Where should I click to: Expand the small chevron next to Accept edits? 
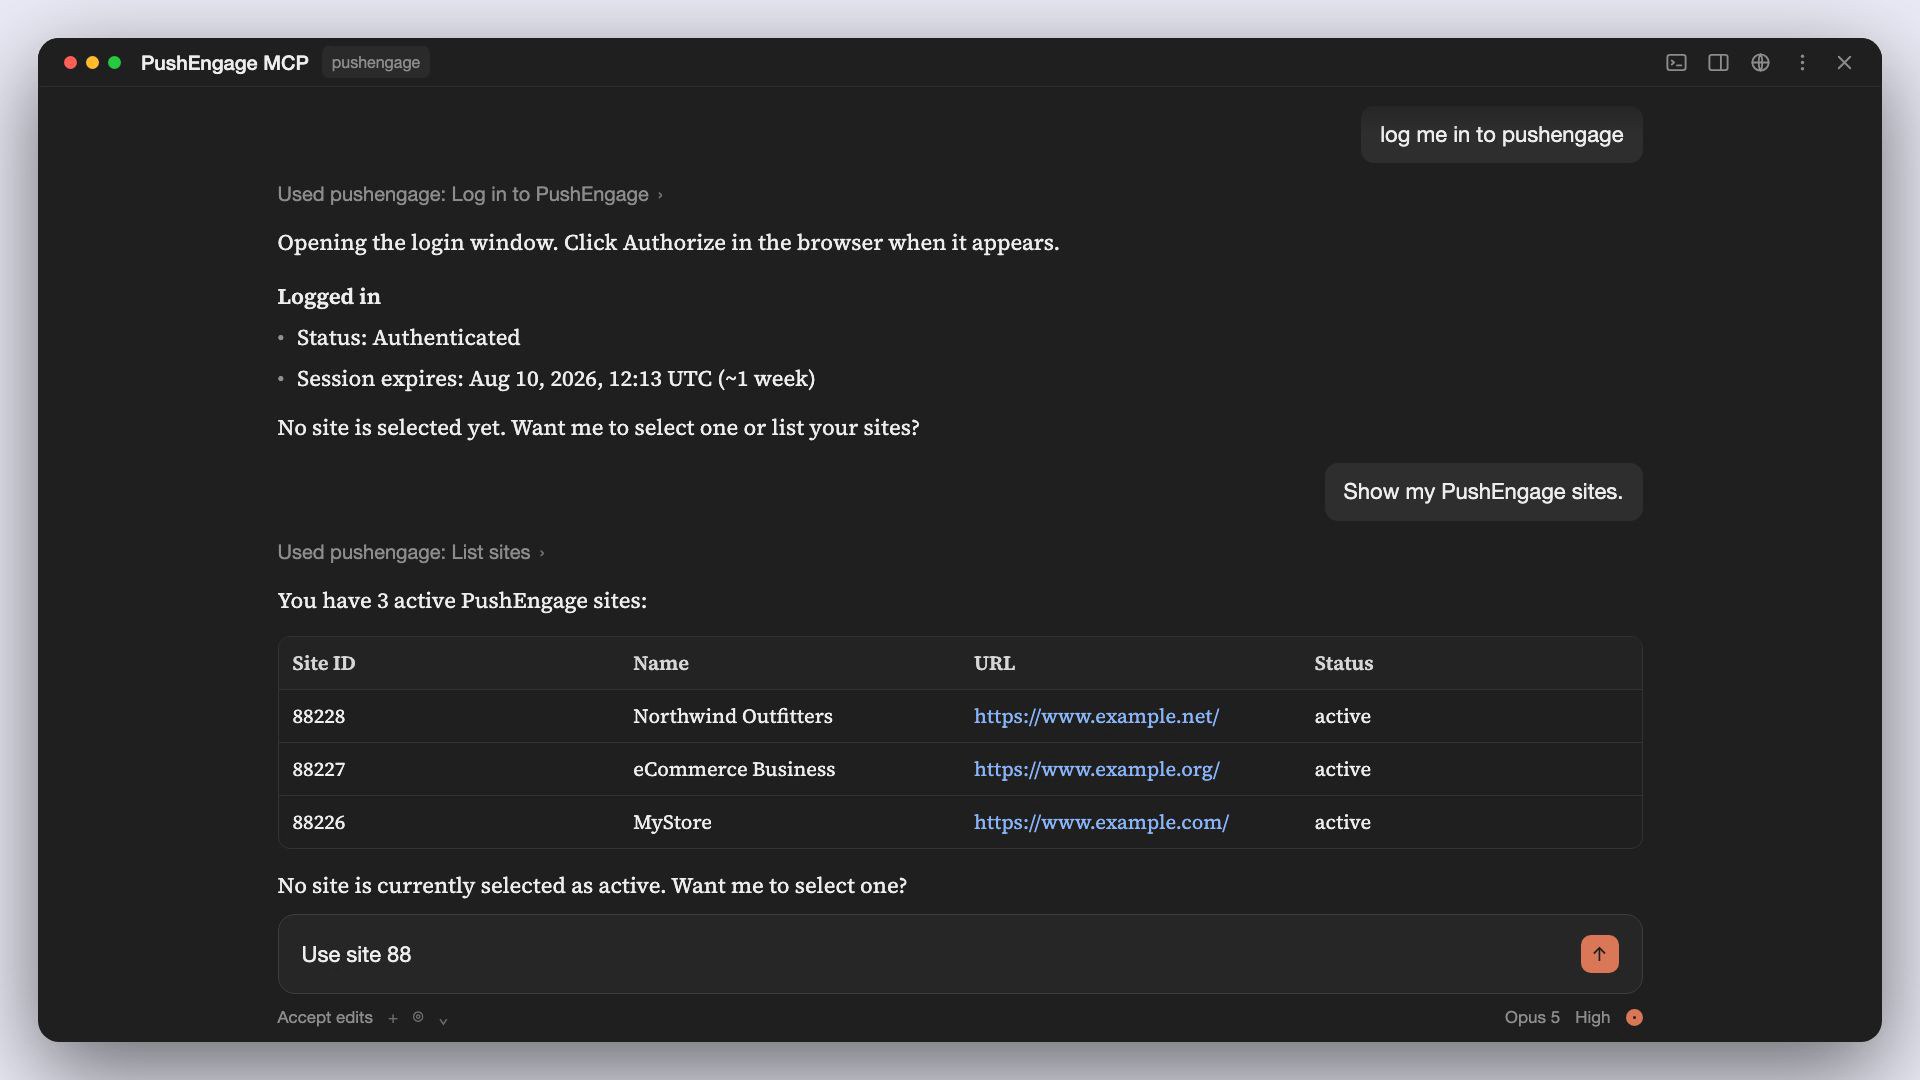pos(443,1020)
